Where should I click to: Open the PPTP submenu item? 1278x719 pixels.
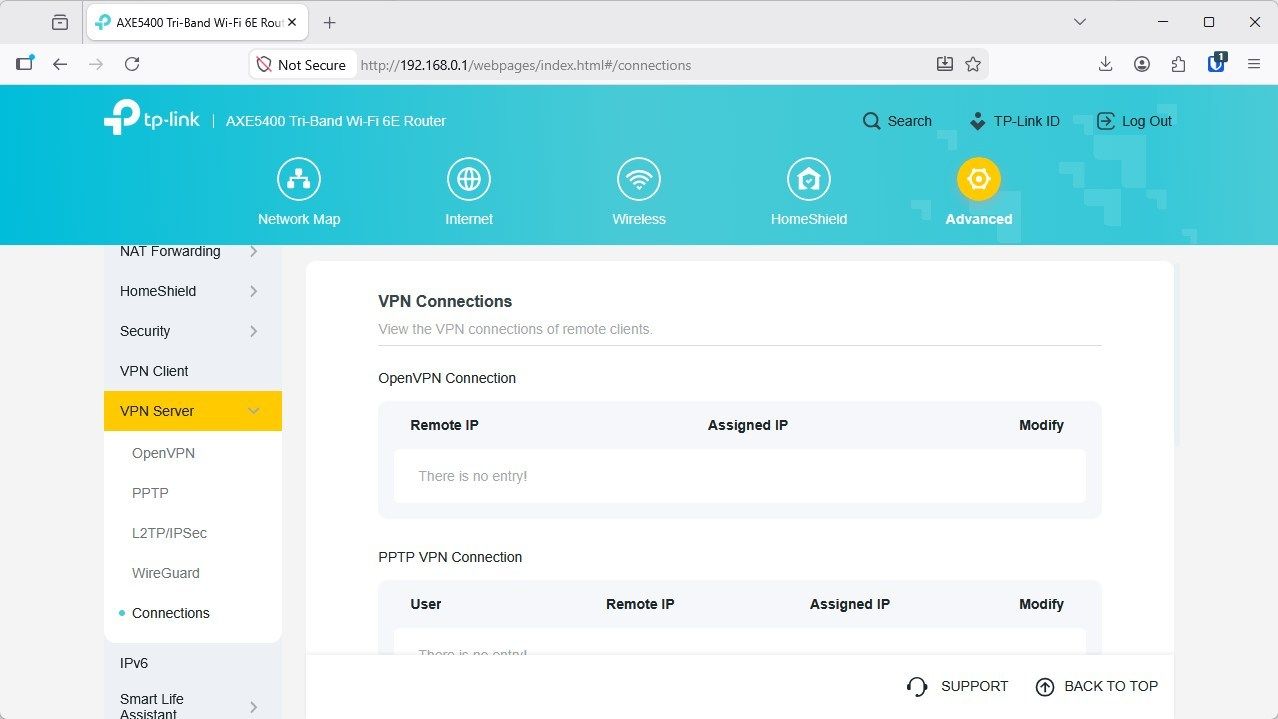pyautogui.click(x=150, y=493)
